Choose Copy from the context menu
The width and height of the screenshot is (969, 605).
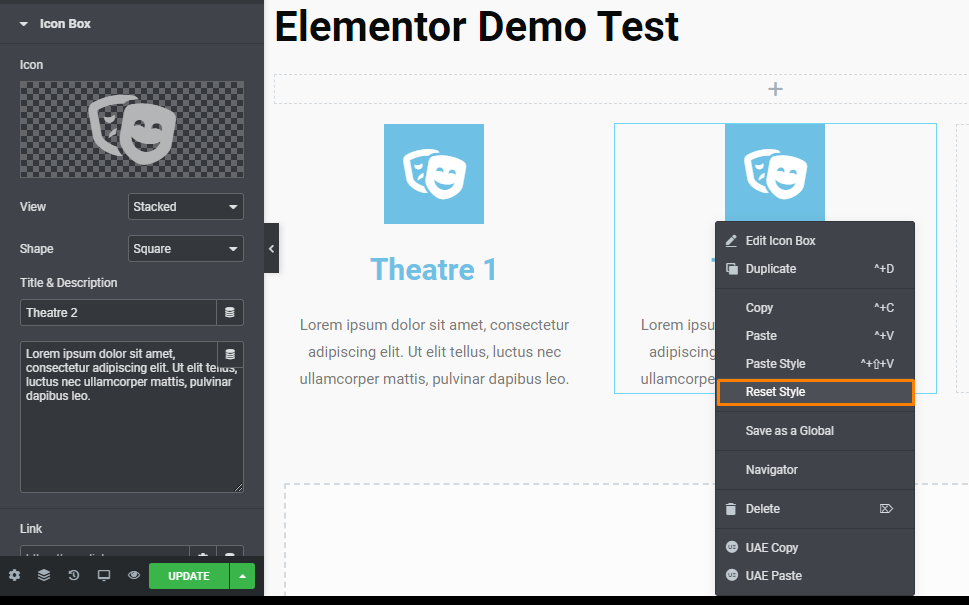coord(815,308)
